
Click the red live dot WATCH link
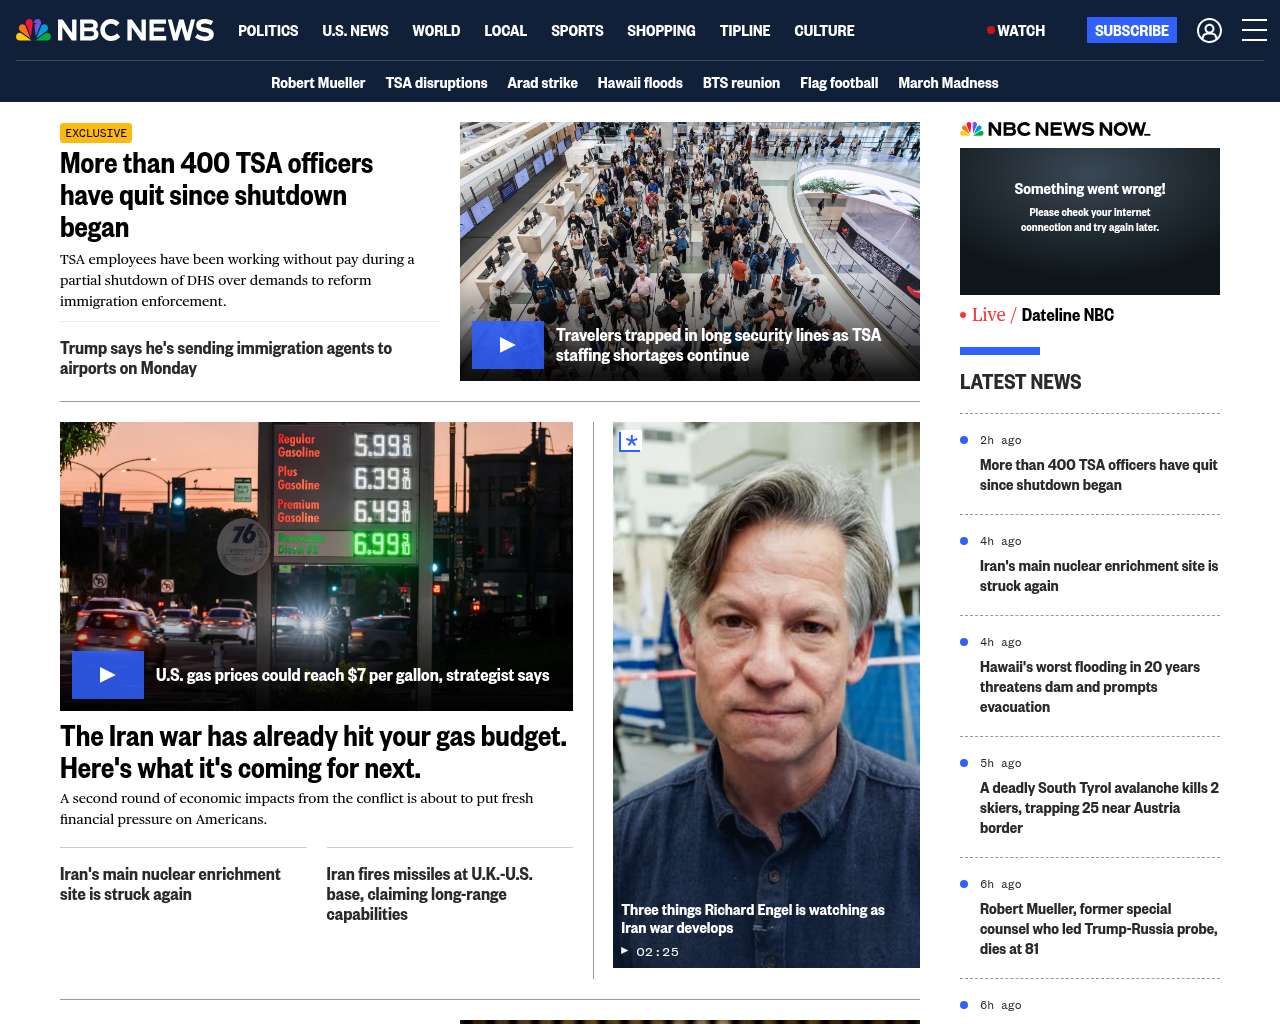click(x=1016, y=31)
